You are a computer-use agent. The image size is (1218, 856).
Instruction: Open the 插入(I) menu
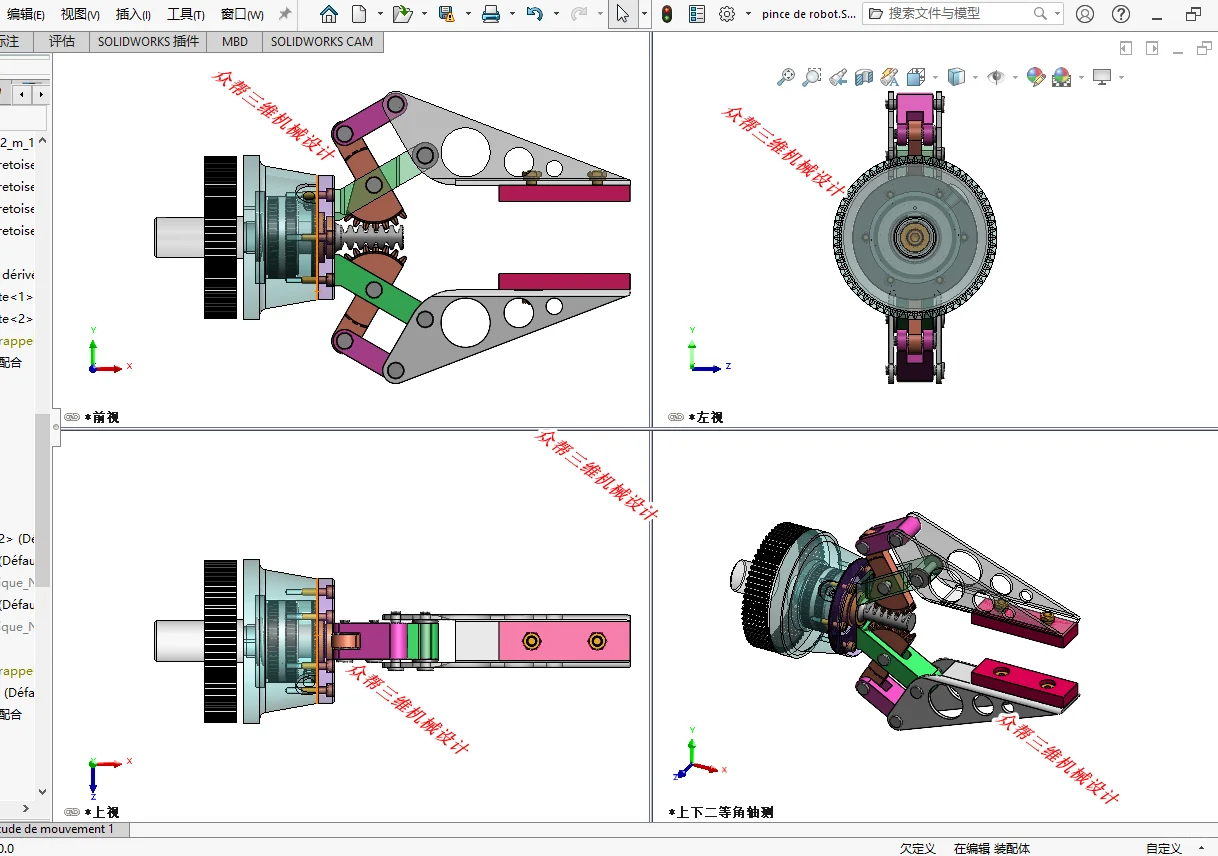(133, 15)
